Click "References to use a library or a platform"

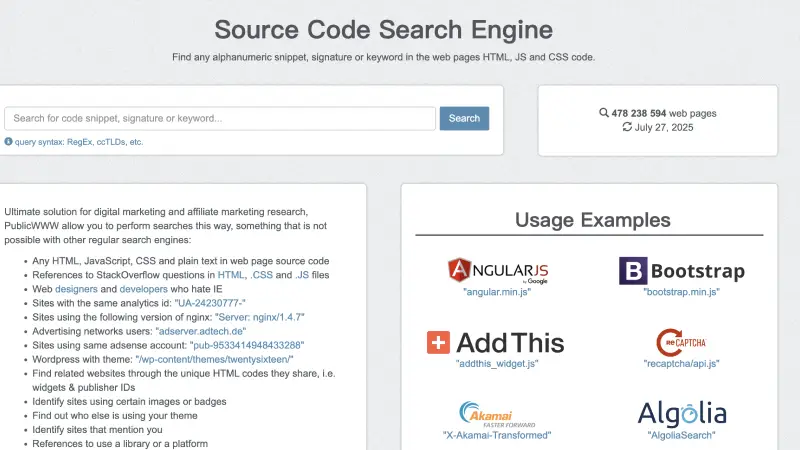[x=120, y=444]
